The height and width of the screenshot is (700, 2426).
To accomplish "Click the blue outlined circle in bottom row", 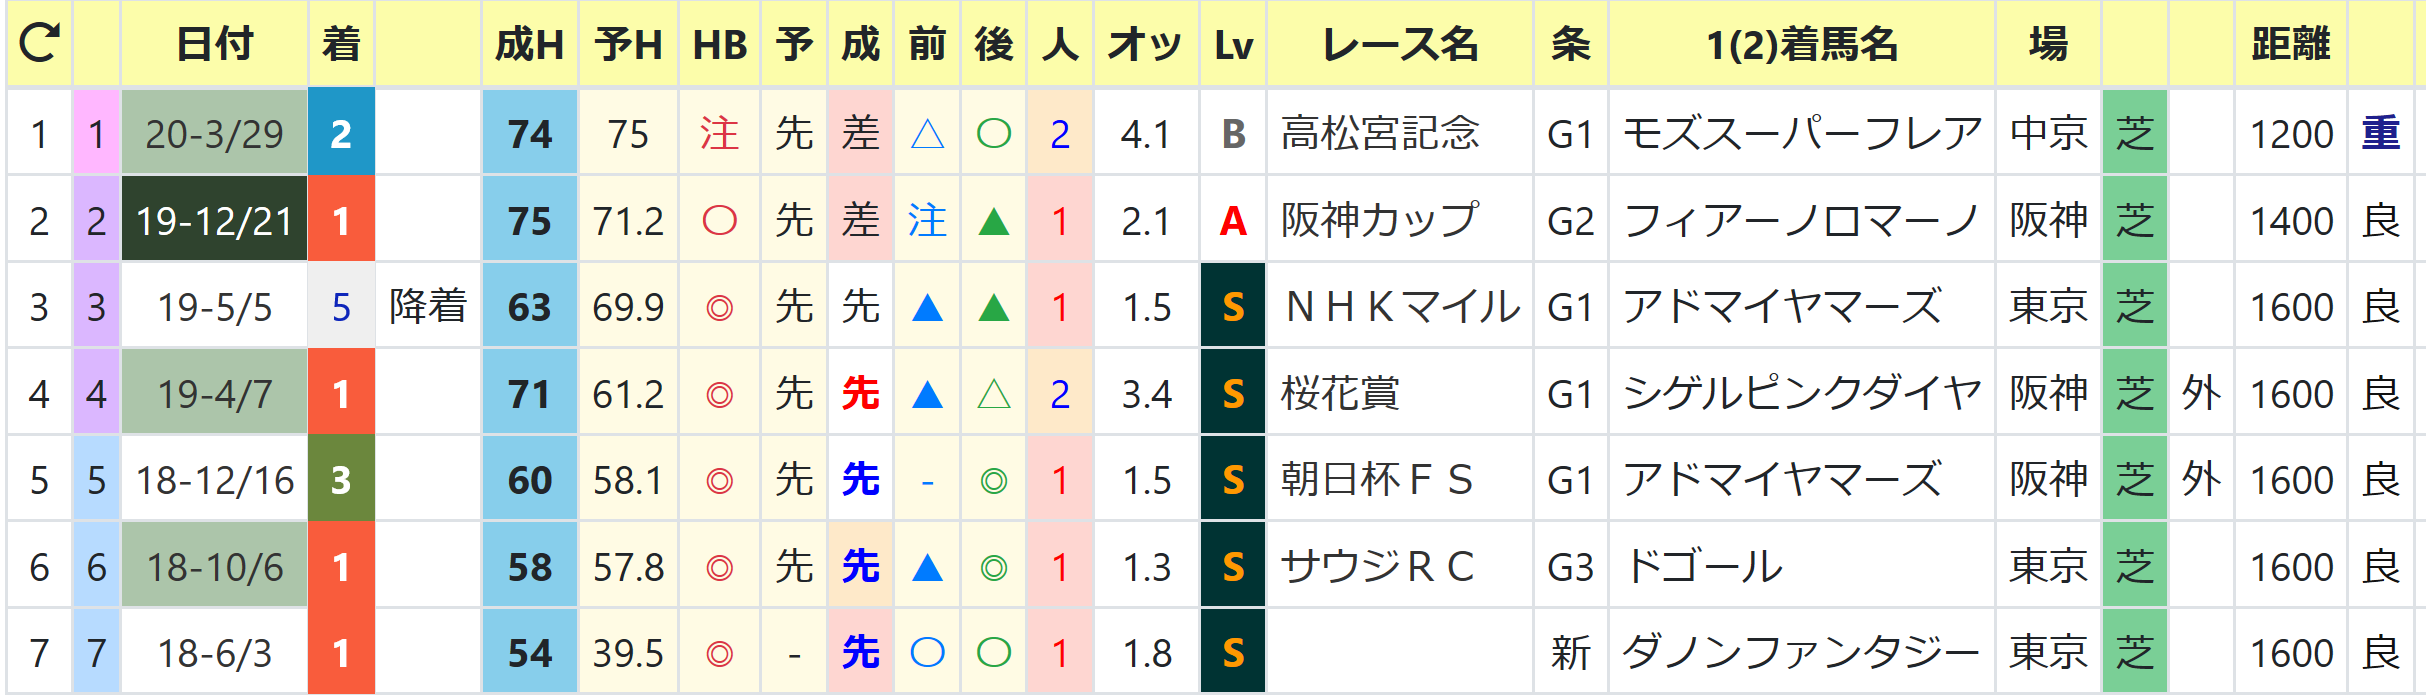I will (927, 653).
